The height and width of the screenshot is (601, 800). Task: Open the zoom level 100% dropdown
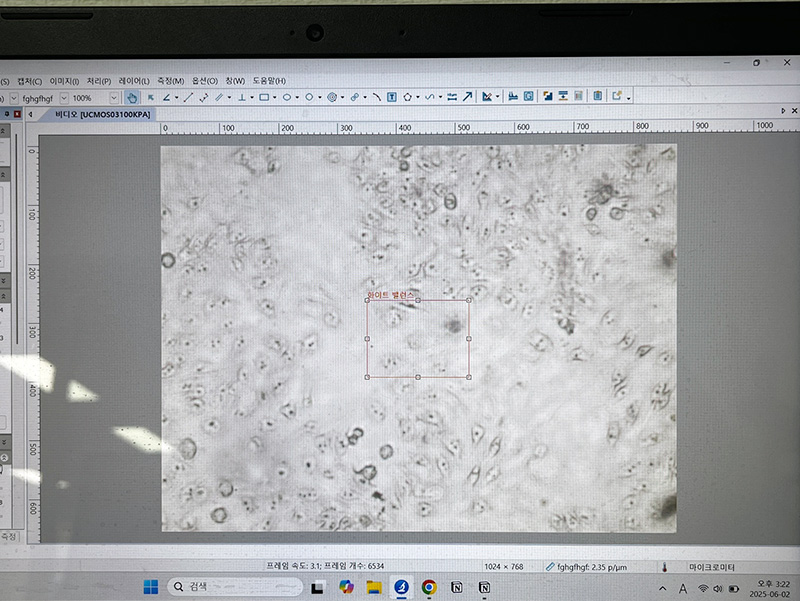tap(113, 98)
